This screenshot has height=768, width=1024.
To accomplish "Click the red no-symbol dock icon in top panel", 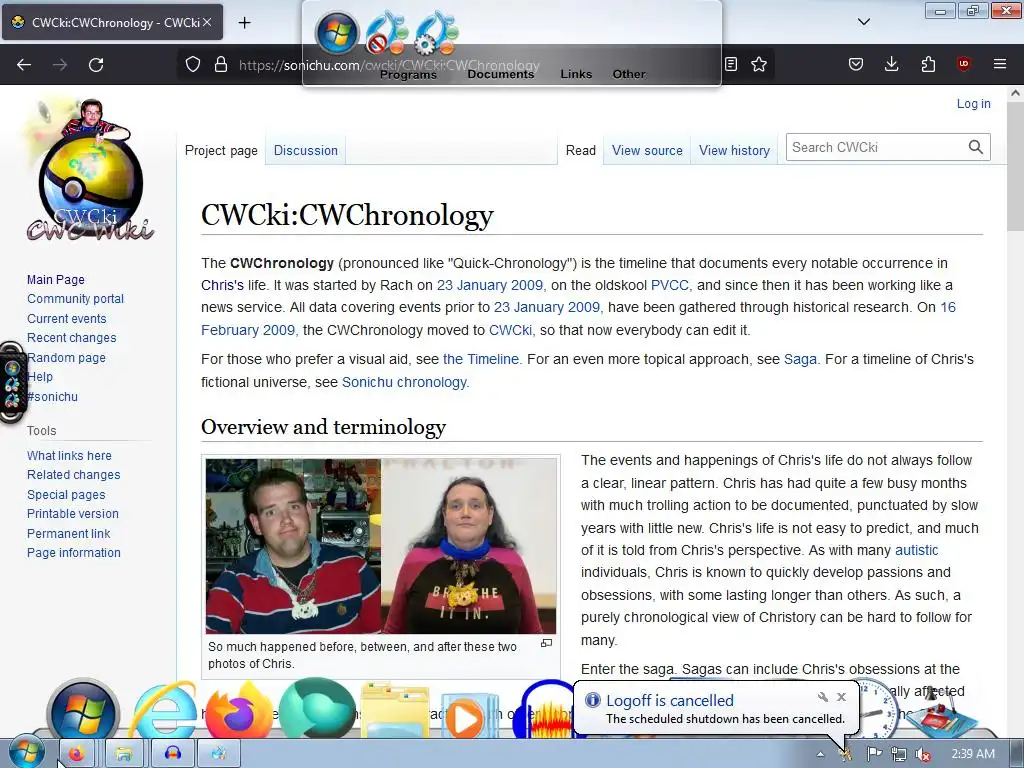I will pyautogui.click(x=387, y=33).
